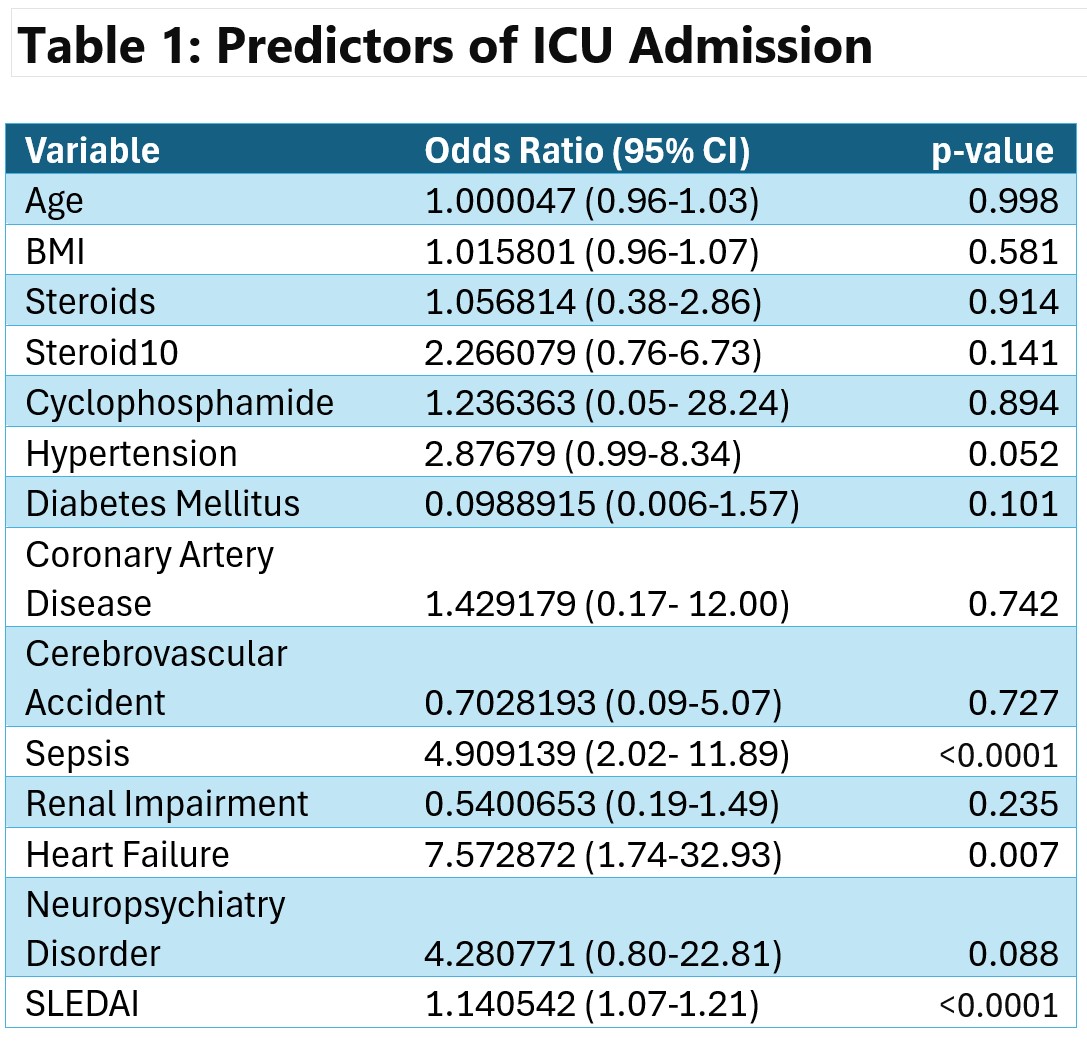Select the 'Cyclophosphamide' variable cell
The width and height of the screenshot is (1087, 1041).
180,402
